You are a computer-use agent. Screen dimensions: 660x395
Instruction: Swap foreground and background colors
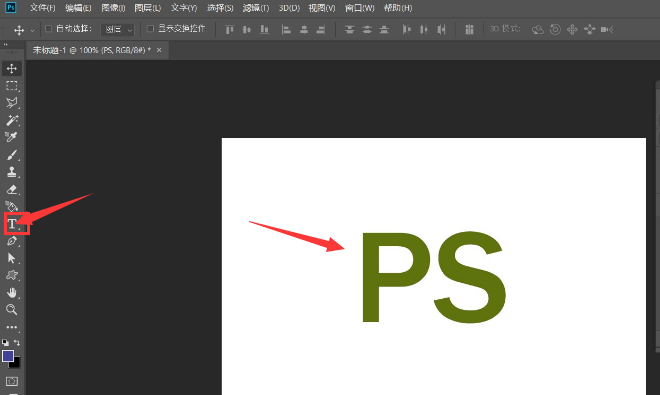click(x=17, y=342)
